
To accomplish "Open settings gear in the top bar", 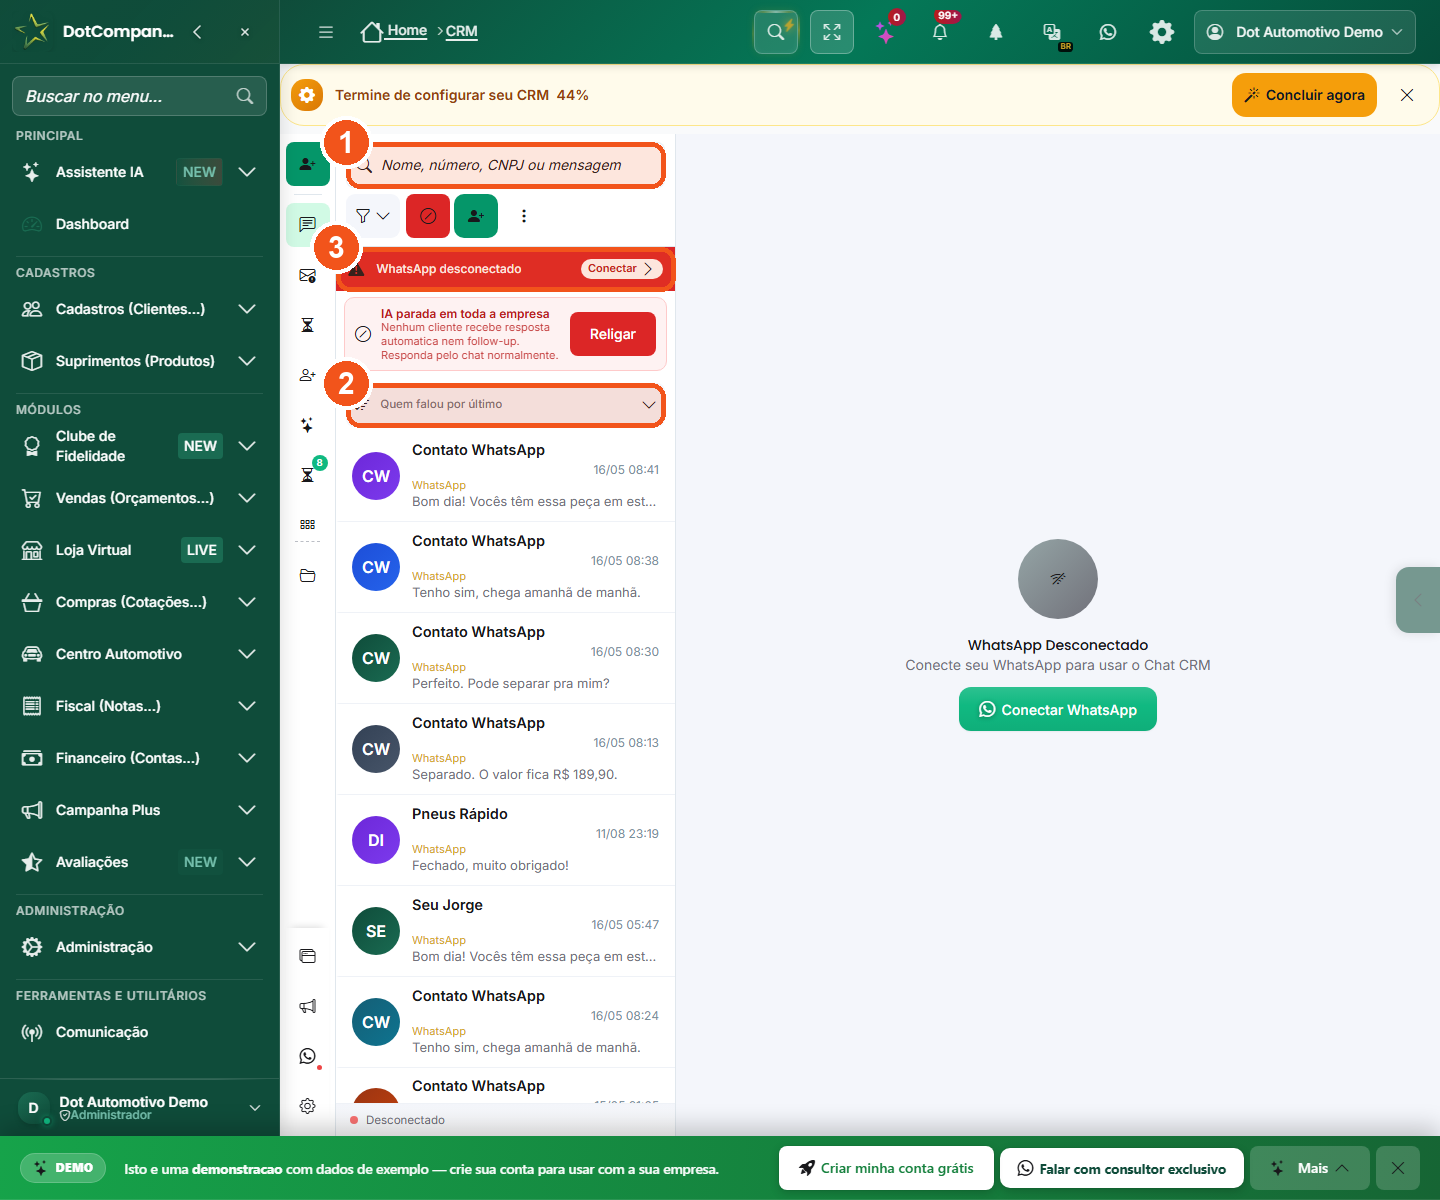I will tap(1162, 32).
